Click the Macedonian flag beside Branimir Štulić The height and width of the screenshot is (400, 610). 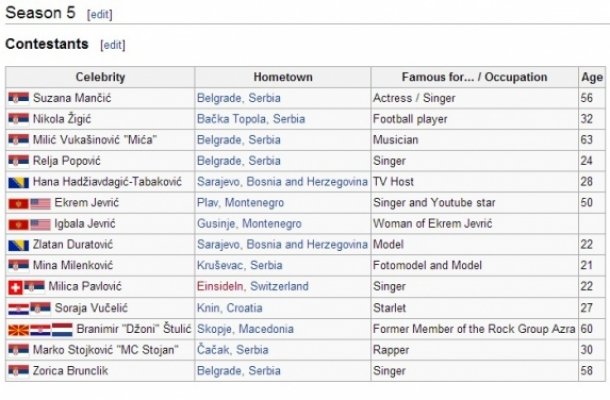click(18, 329)
